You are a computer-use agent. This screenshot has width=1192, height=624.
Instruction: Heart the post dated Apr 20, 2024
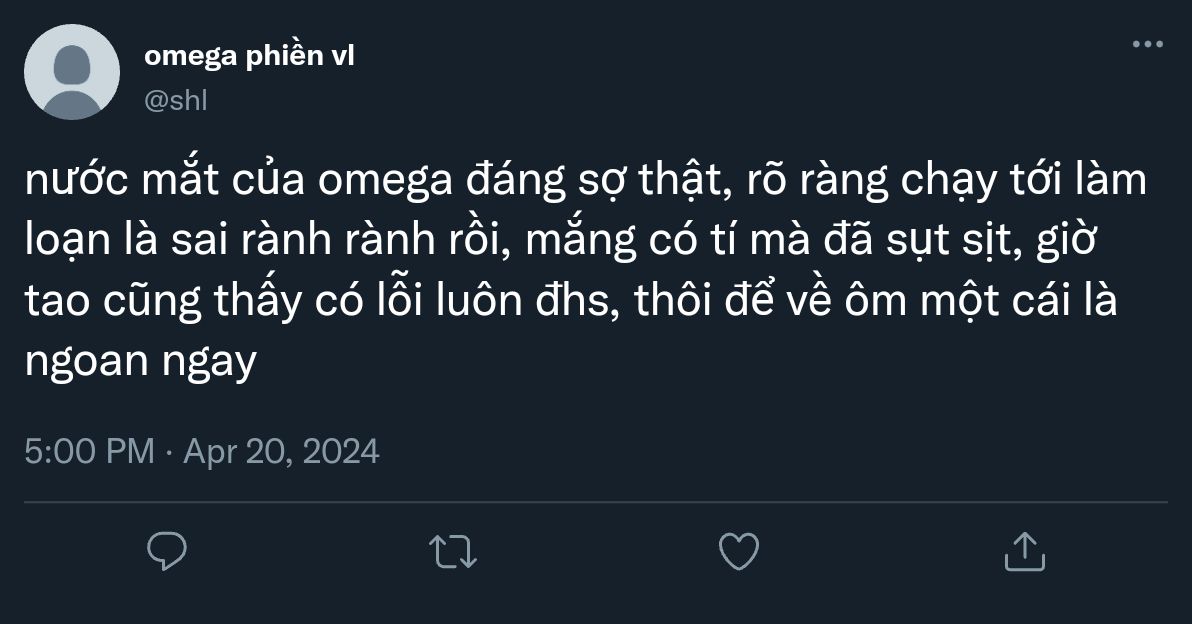pyautogui.click(x=739, y=551)
